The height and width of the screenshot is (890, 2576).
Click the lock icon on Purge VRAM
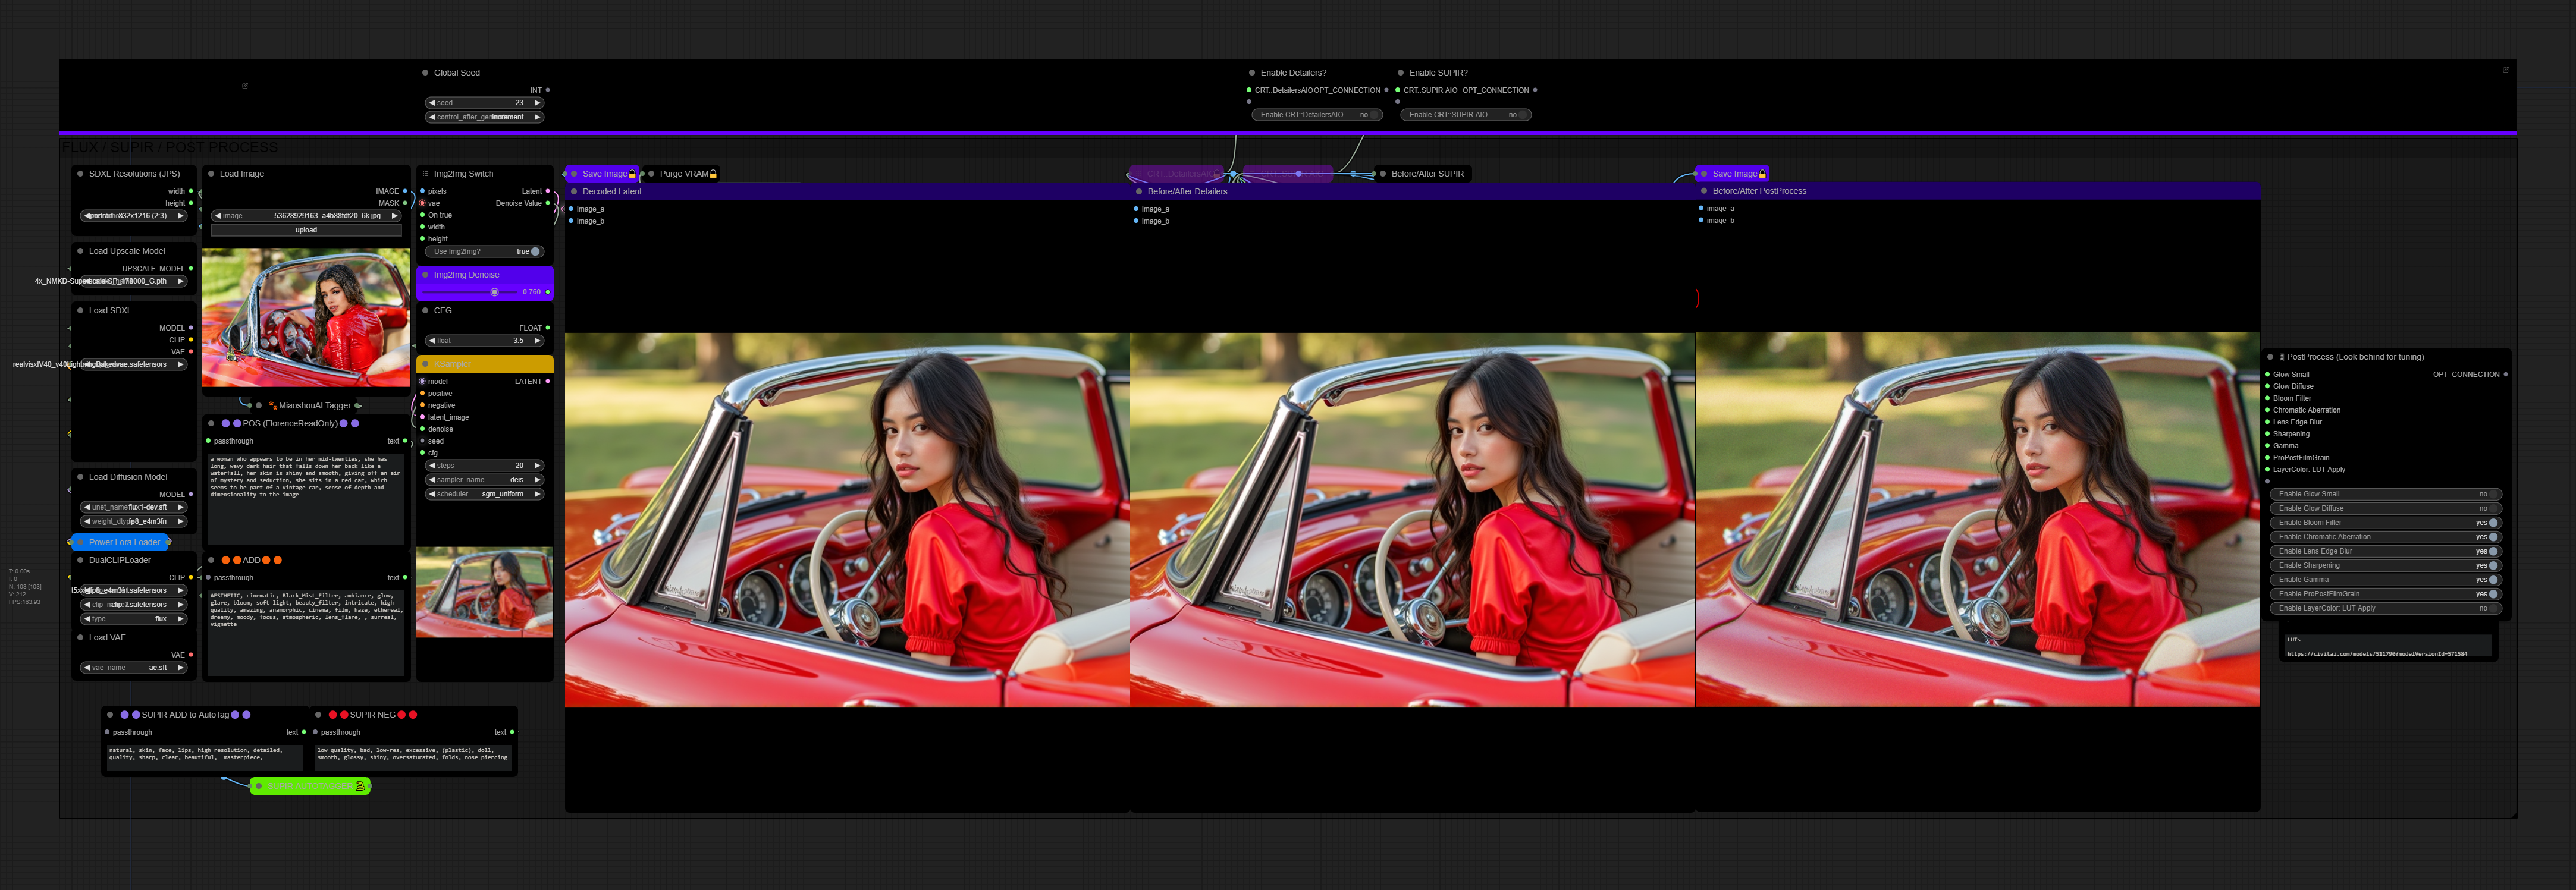coord(713,174)
